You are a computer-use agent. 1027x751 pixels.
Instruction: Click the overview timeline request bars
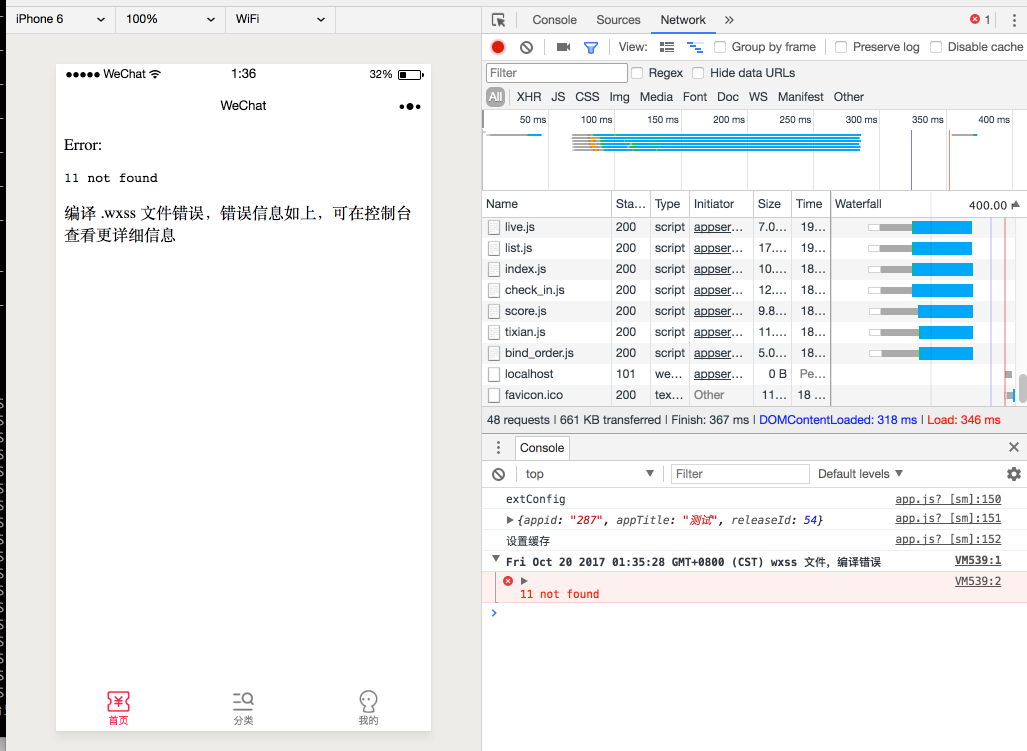tap(717, 142)
